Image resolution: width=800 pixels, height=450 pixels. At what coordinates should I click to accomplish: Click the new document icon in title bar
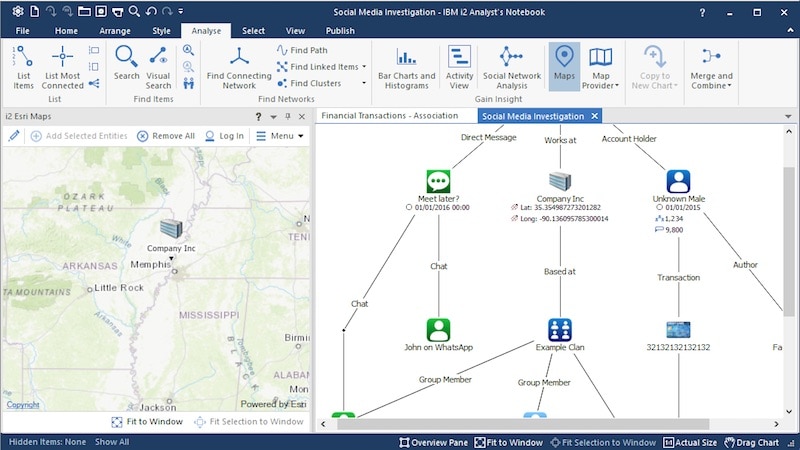coord(34,11)
